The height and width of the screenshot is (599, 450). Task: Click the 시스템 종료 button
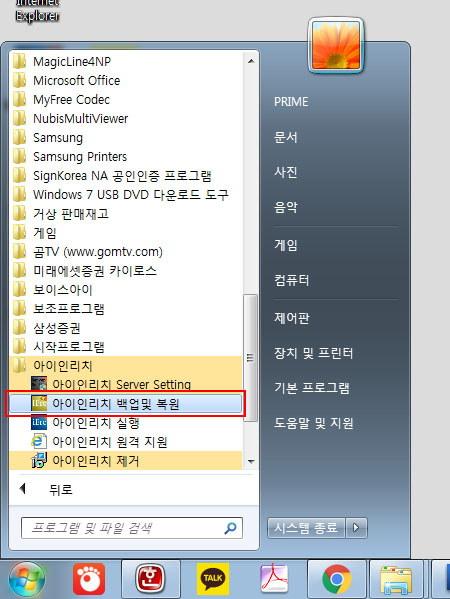(x=306, y=528)
